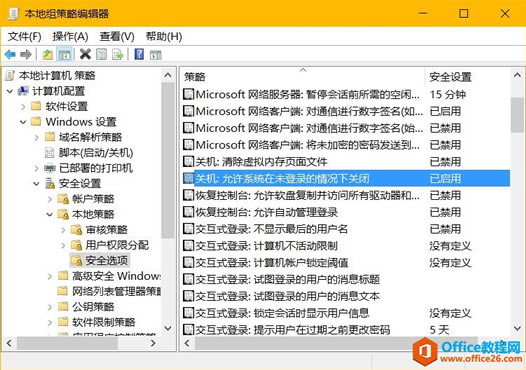
Task: Click policy icon for 关机: 清除虚拟内存页面文件
Action: 188,162
